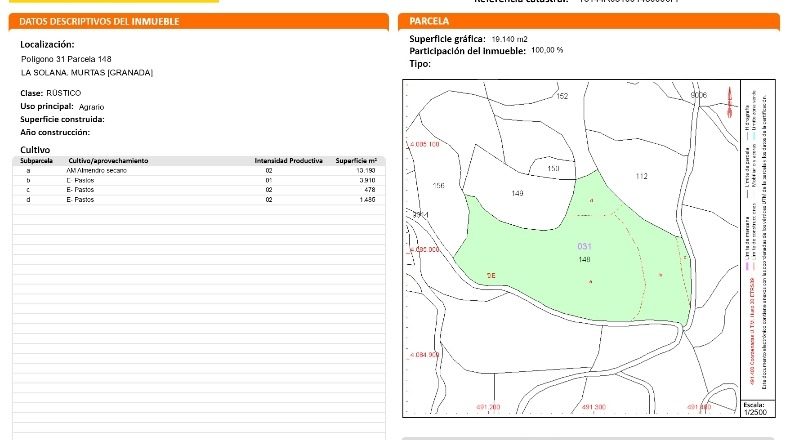Click the north arrow on the map

(729, 102)
